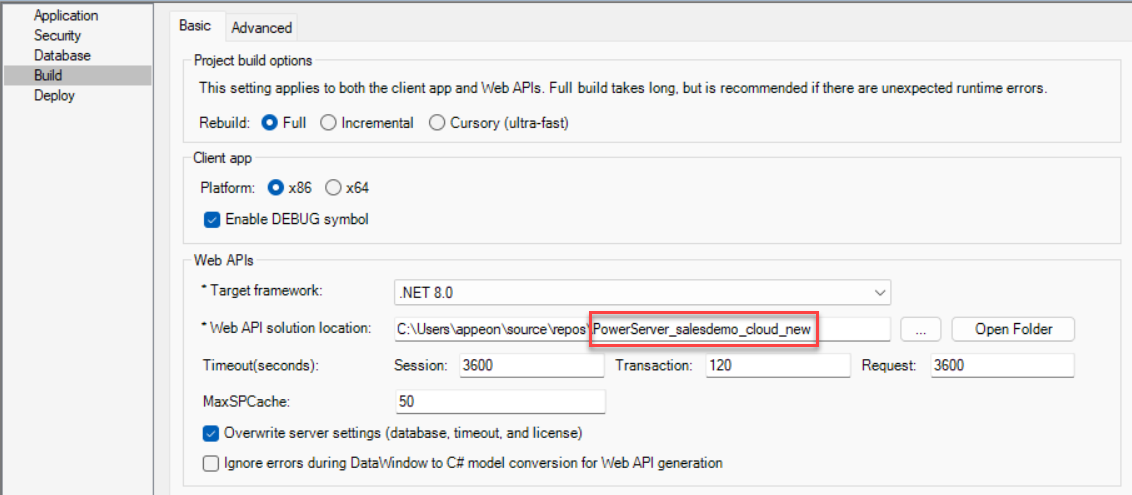Click the Web API solution location field

point(640,329)
